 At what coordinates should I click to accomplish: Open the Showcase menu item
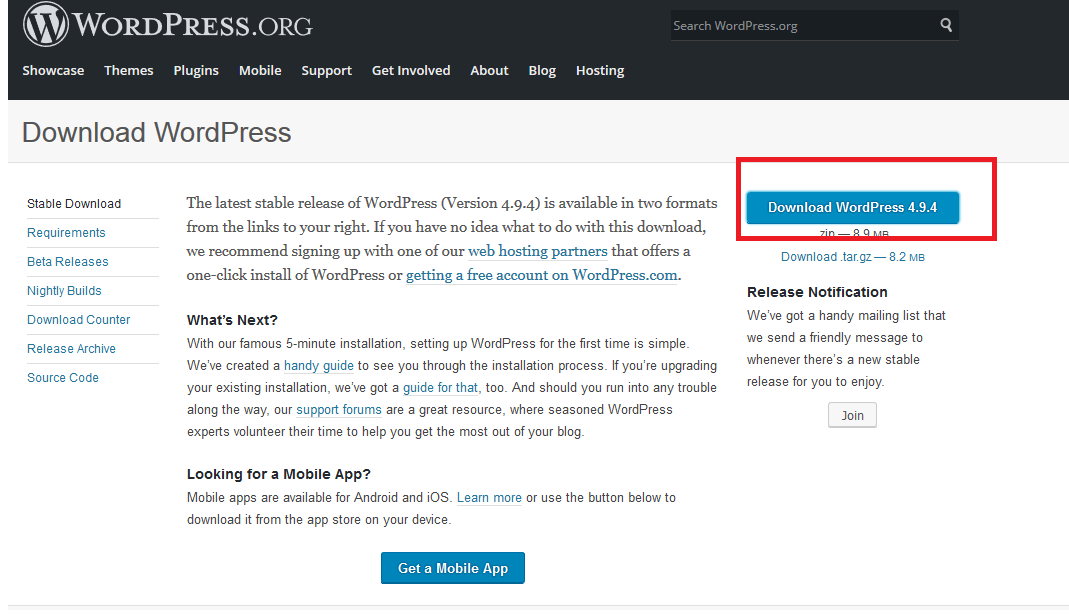[x=53, y=71]
